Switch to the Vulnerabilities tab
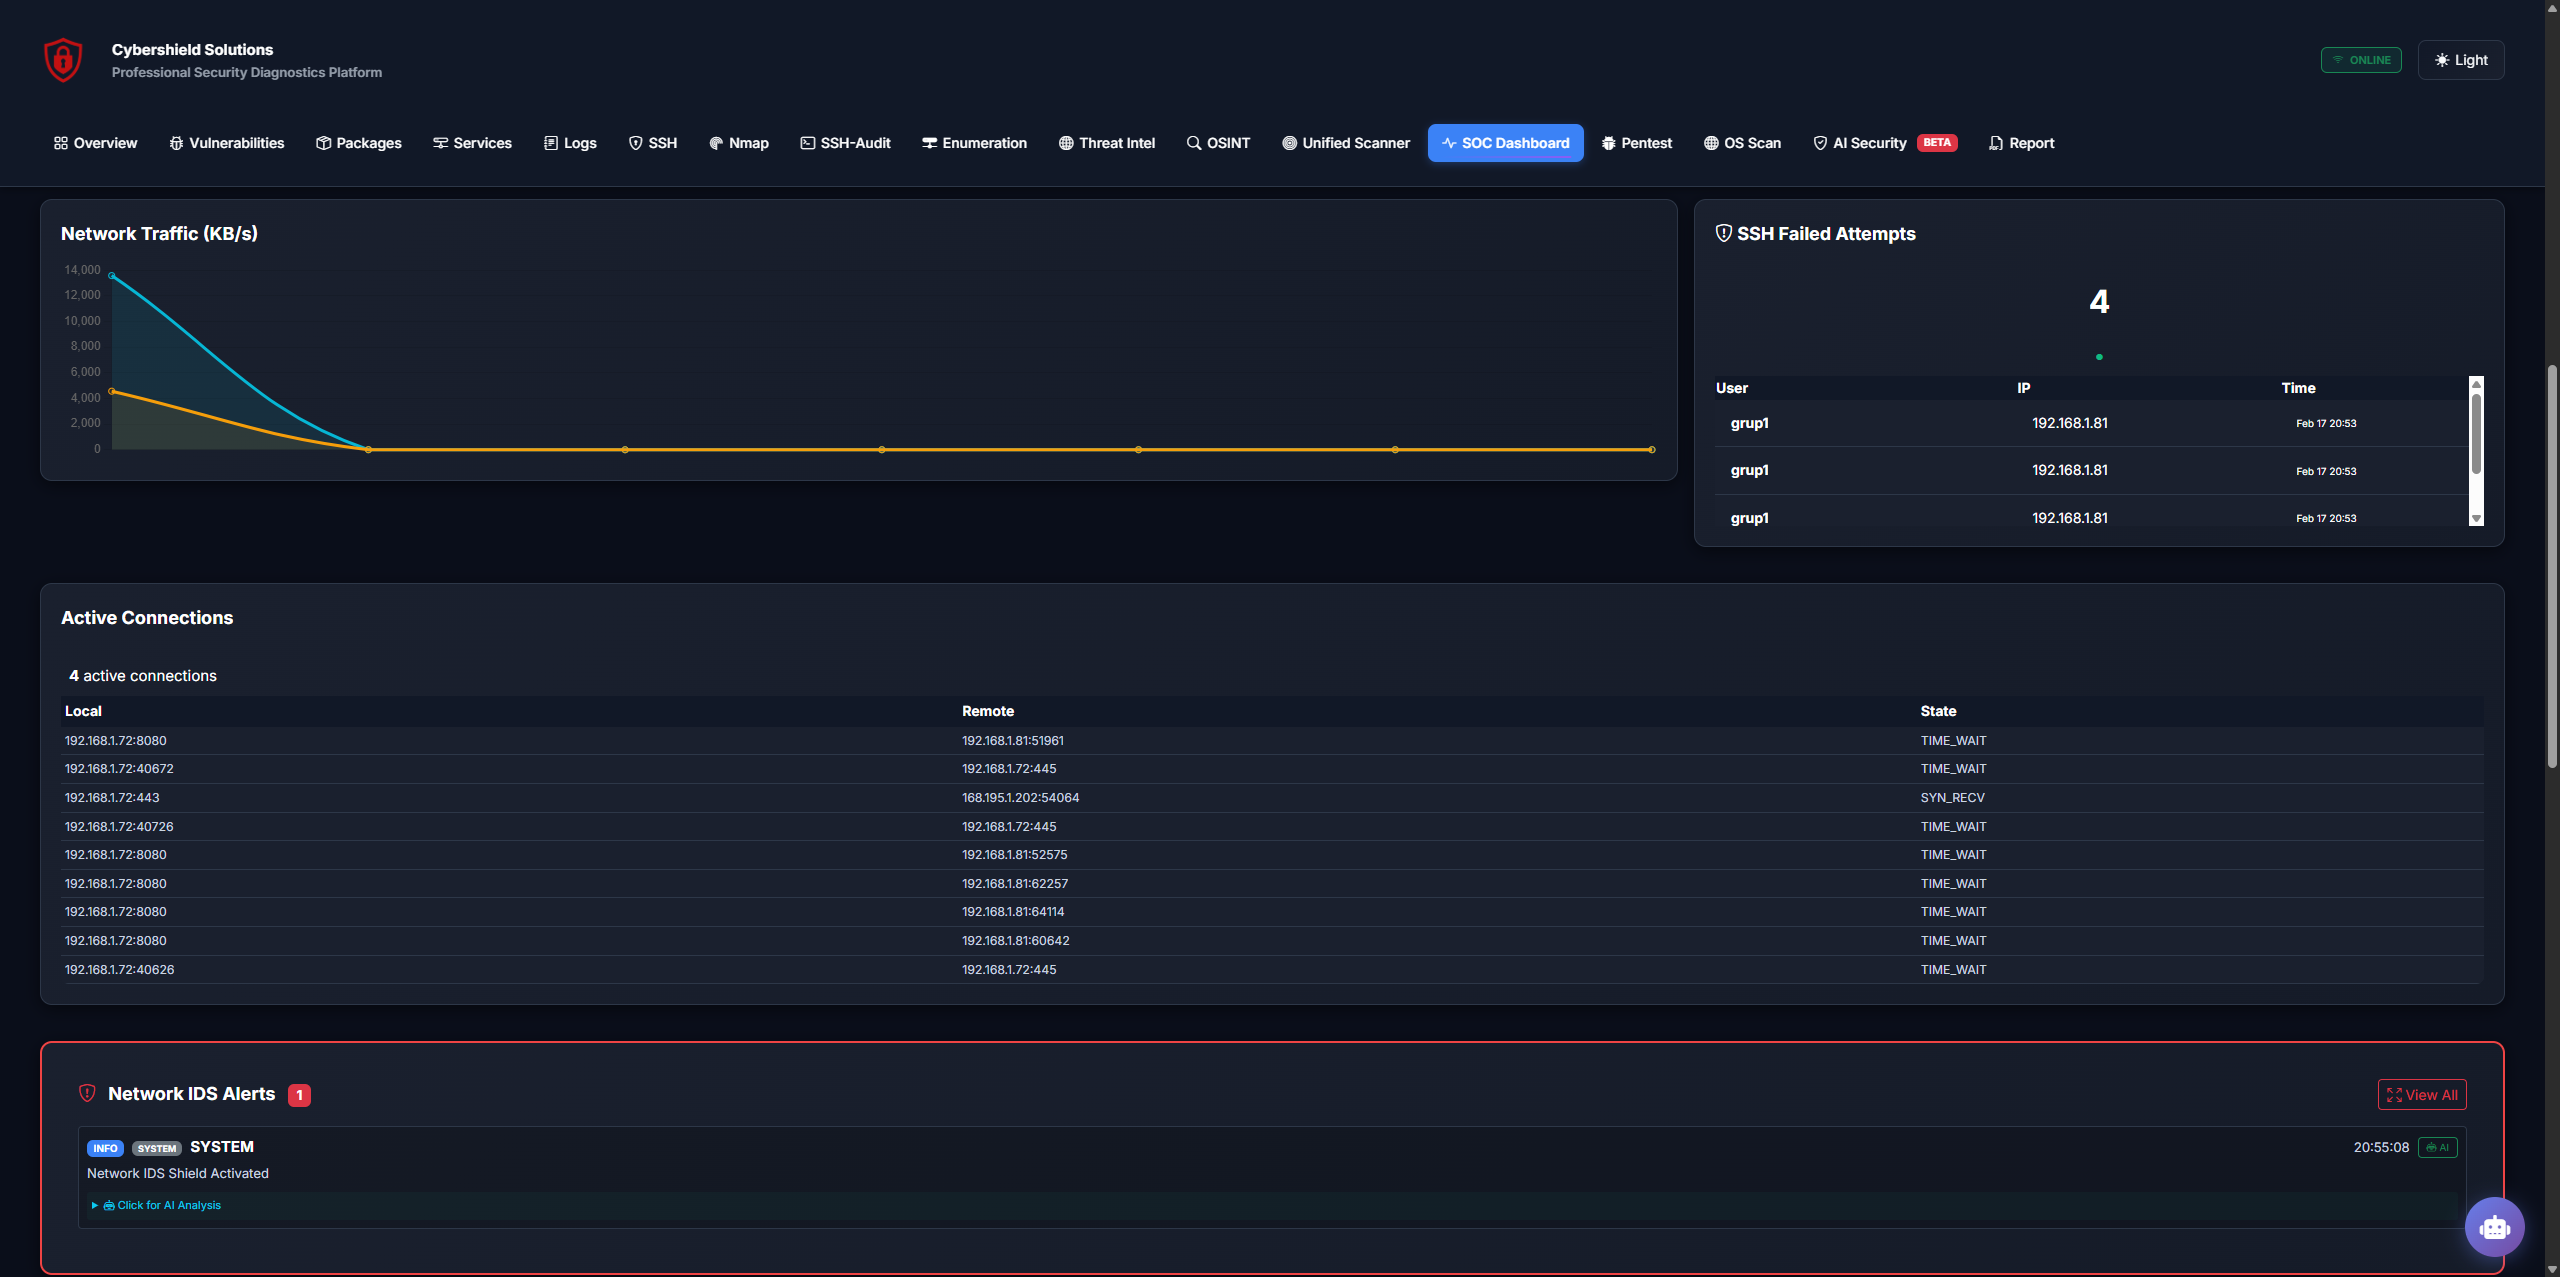 pyautogui.click(x=226, y=143)
